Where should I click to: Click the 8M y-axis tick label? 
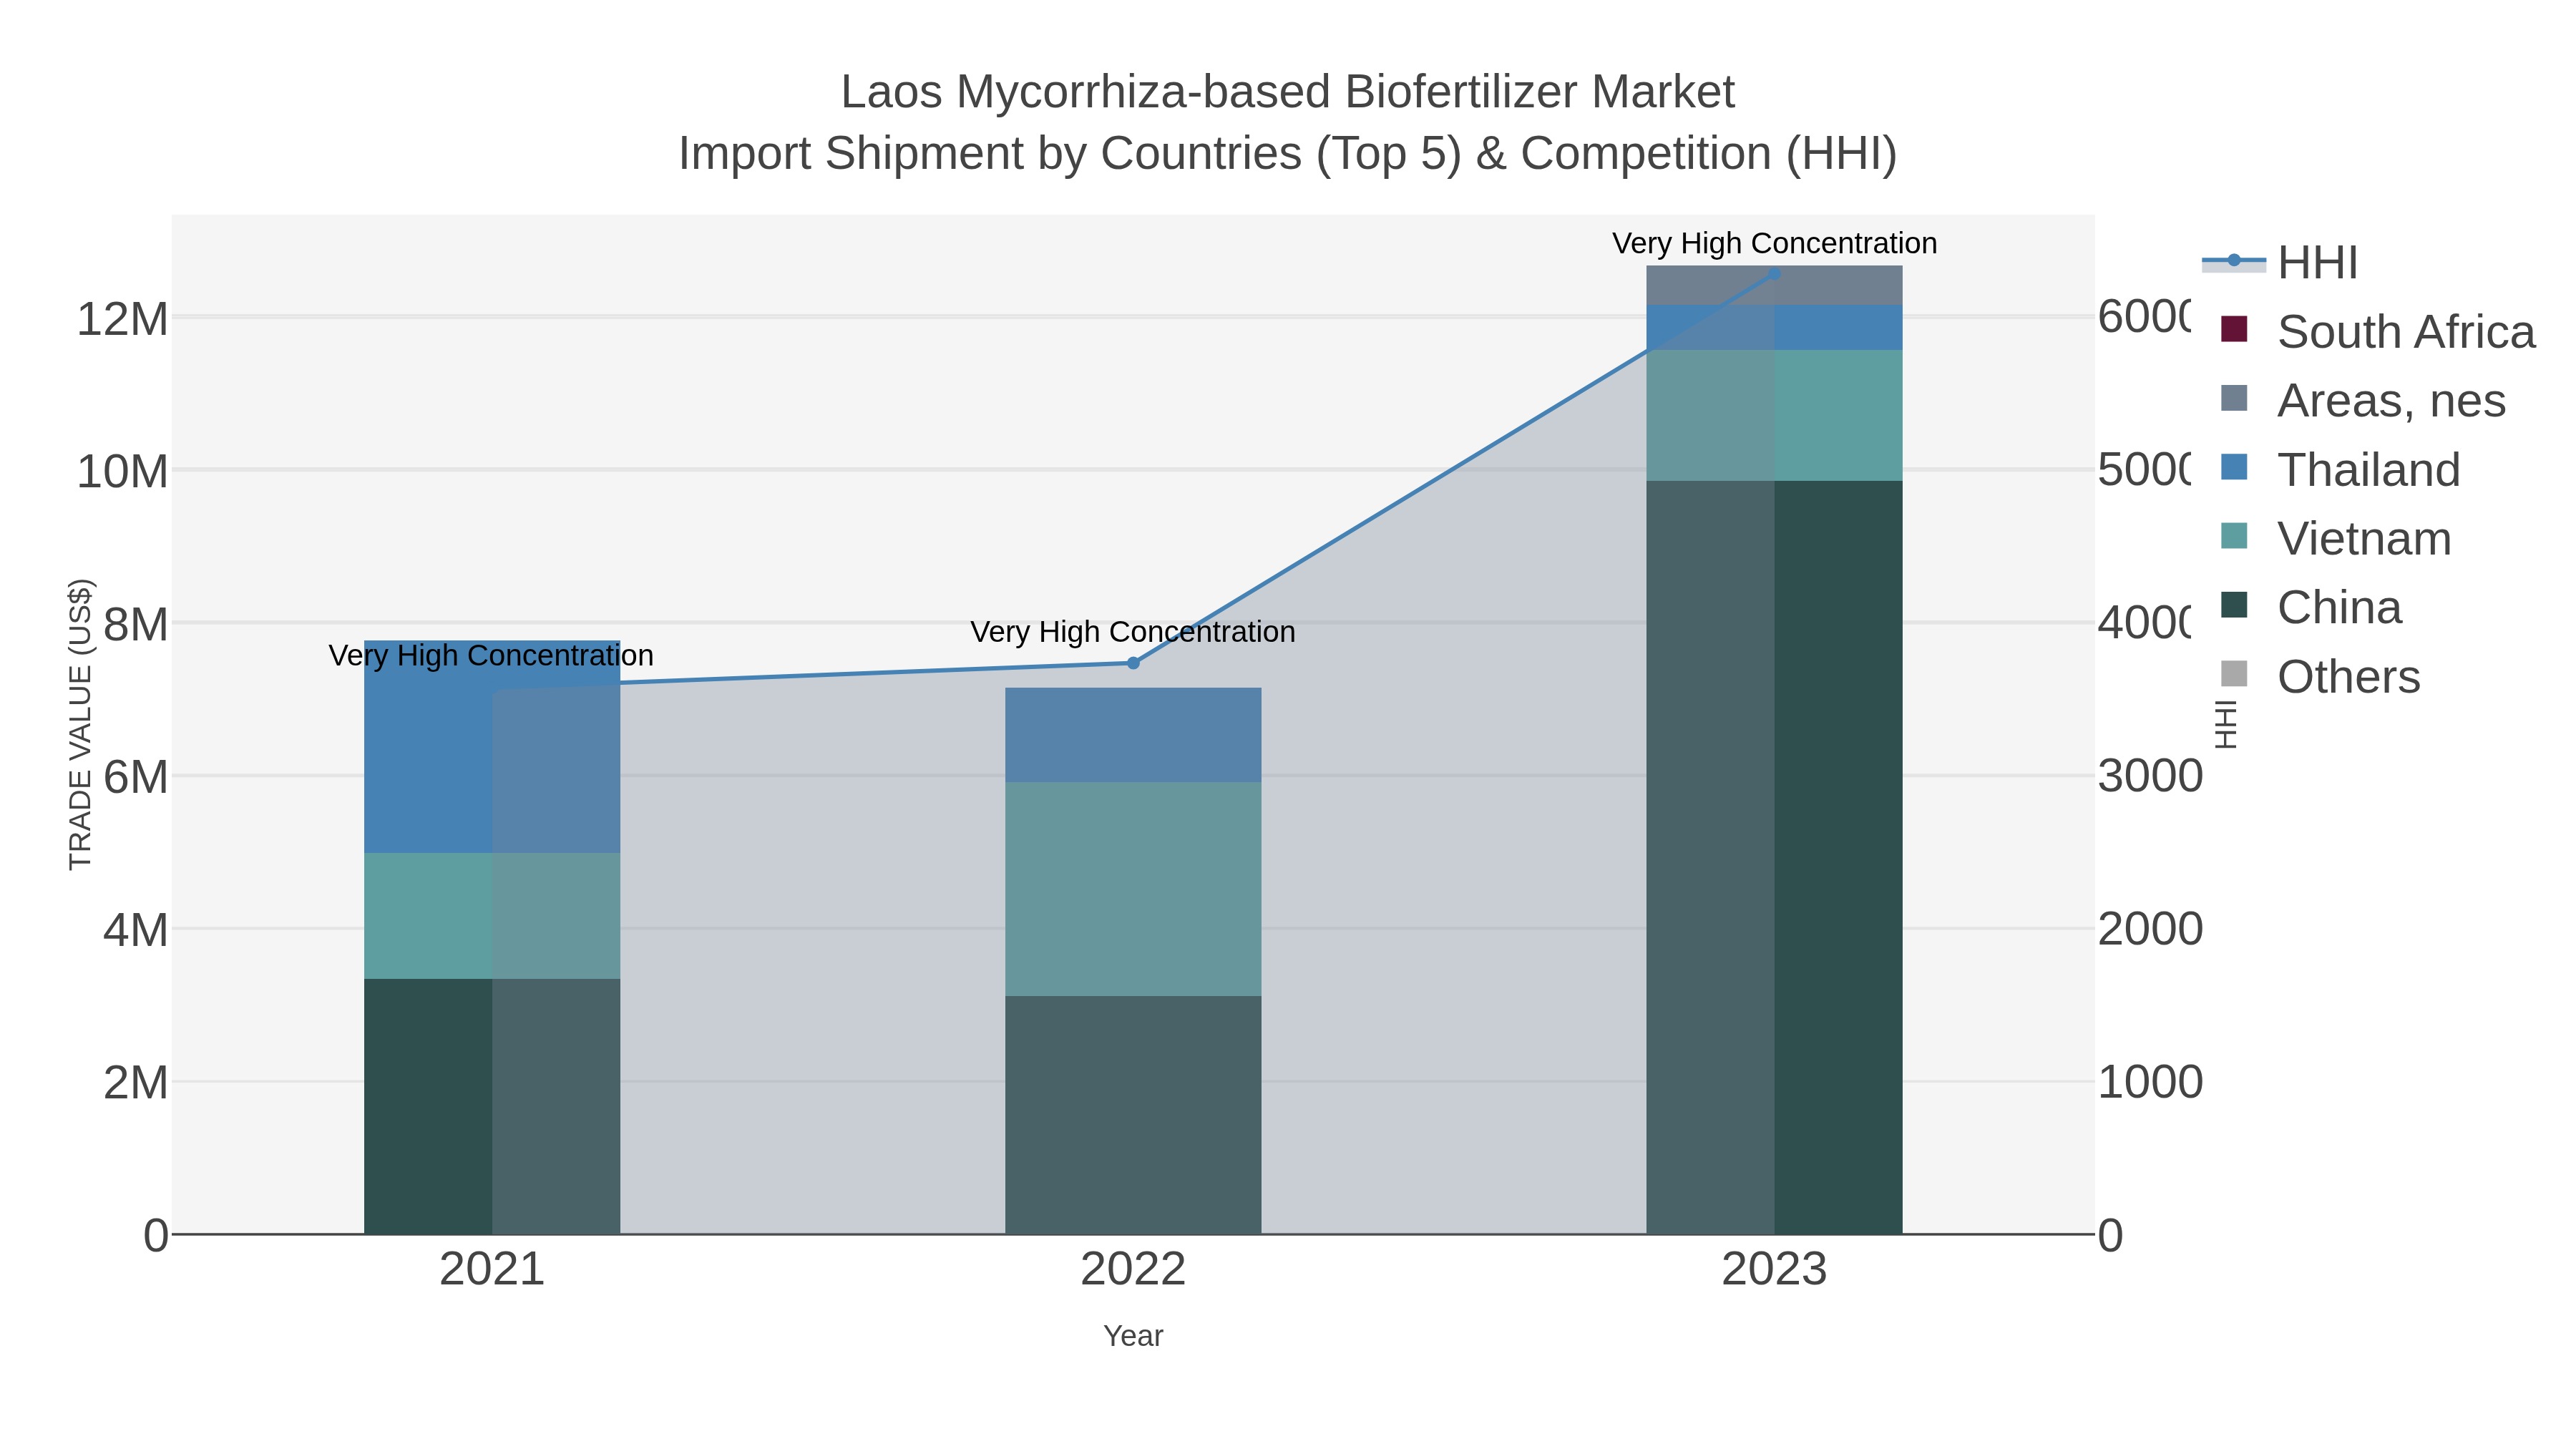[x=135, y=625]
